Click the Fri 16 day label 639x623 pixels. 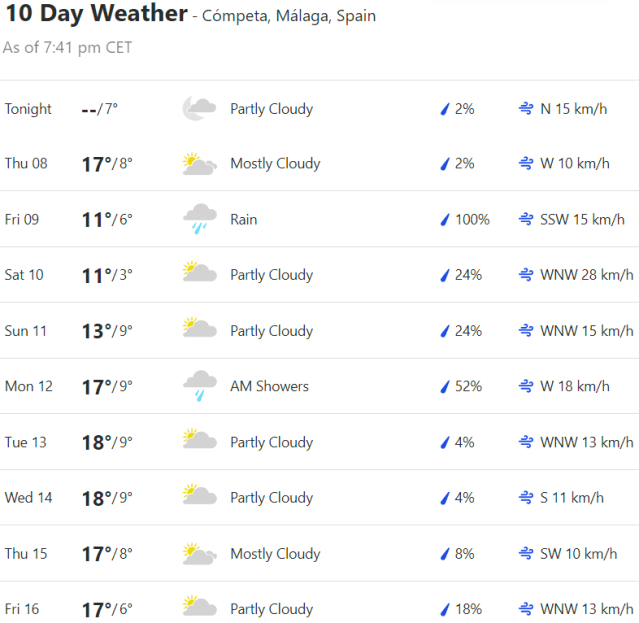coord(23,609)
